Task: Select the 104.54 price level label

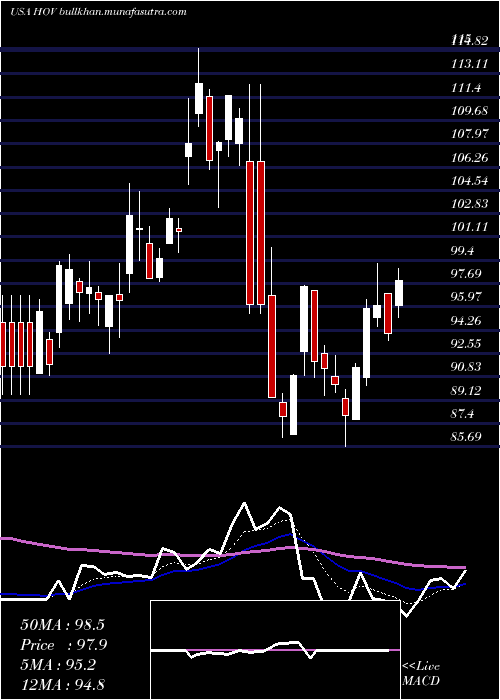Action: point(469,181)
